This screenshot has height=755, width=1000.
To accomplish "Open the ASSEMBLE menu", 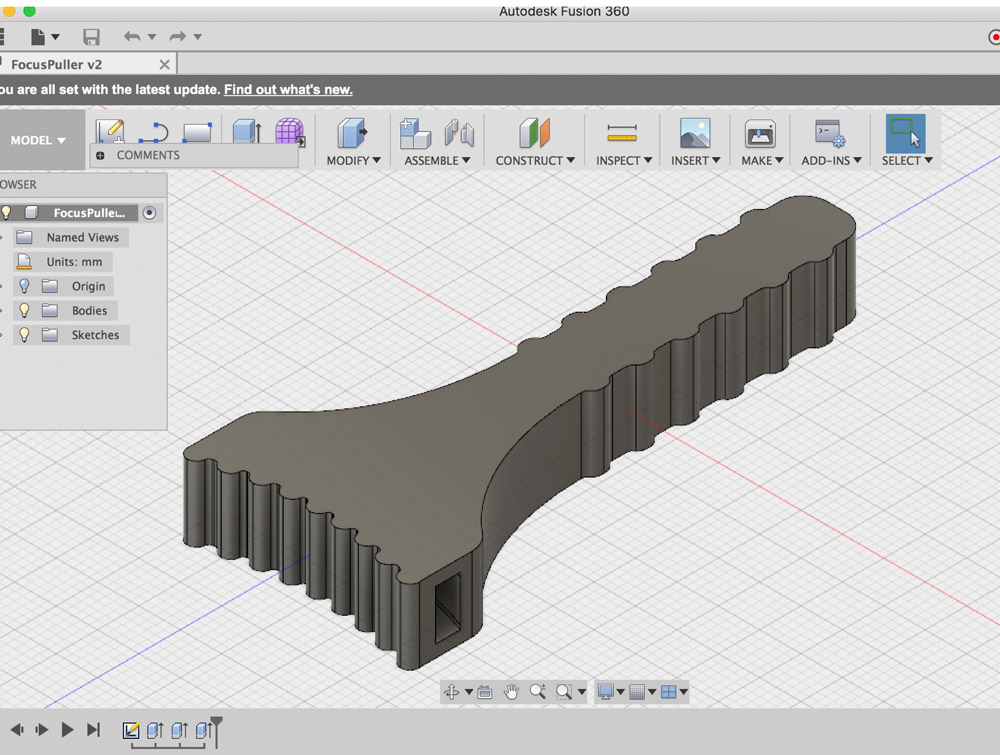I will [x=437, y=161].
